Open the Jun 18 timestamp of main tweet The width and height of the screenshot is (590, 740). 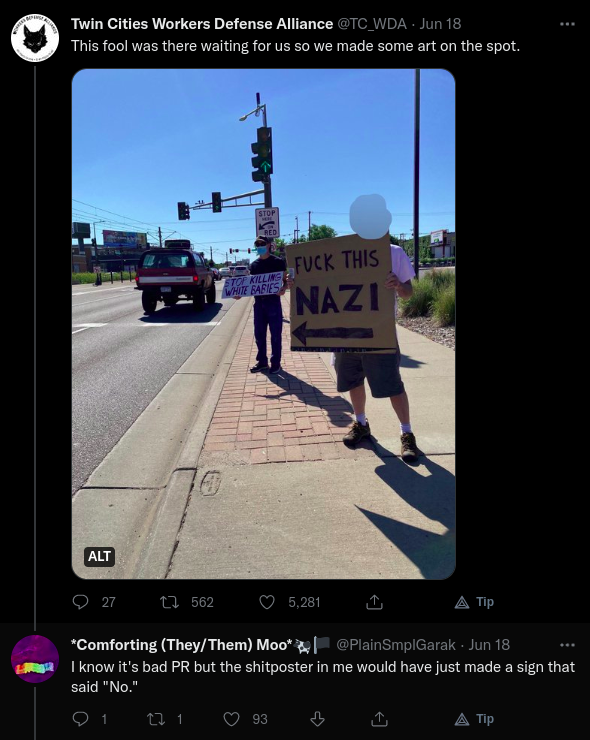pyautogui.click(x=440, y=24)
